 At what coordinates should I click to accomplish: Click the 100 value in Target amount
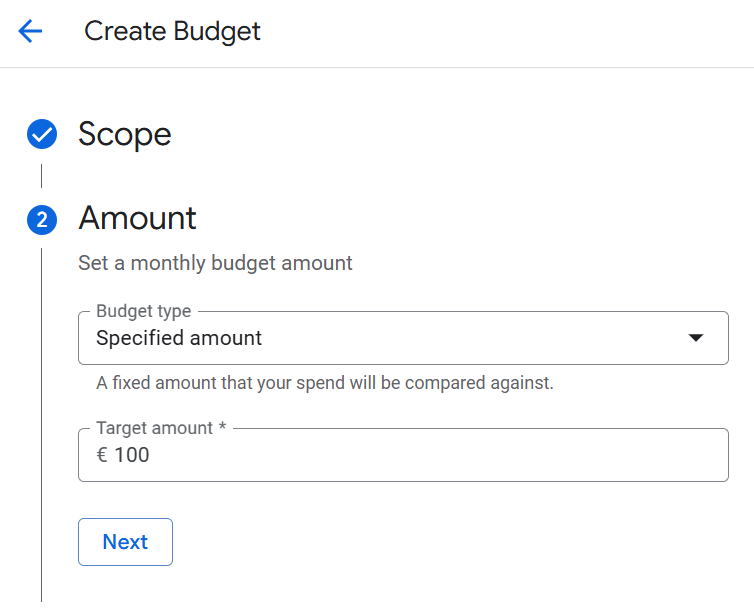[132, 455]
